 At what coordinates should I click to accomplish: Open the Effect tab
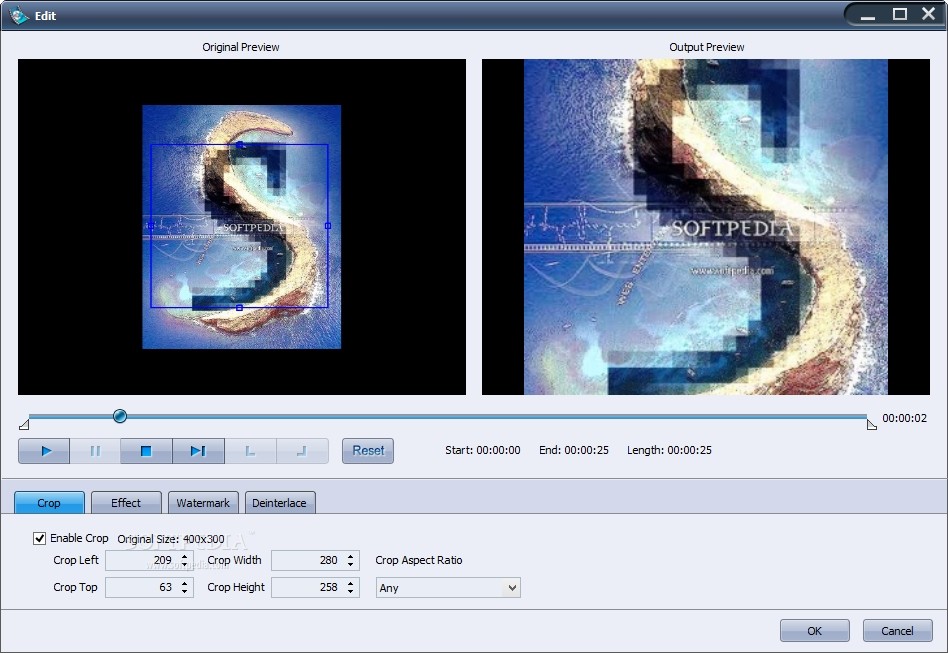(126, 502)
